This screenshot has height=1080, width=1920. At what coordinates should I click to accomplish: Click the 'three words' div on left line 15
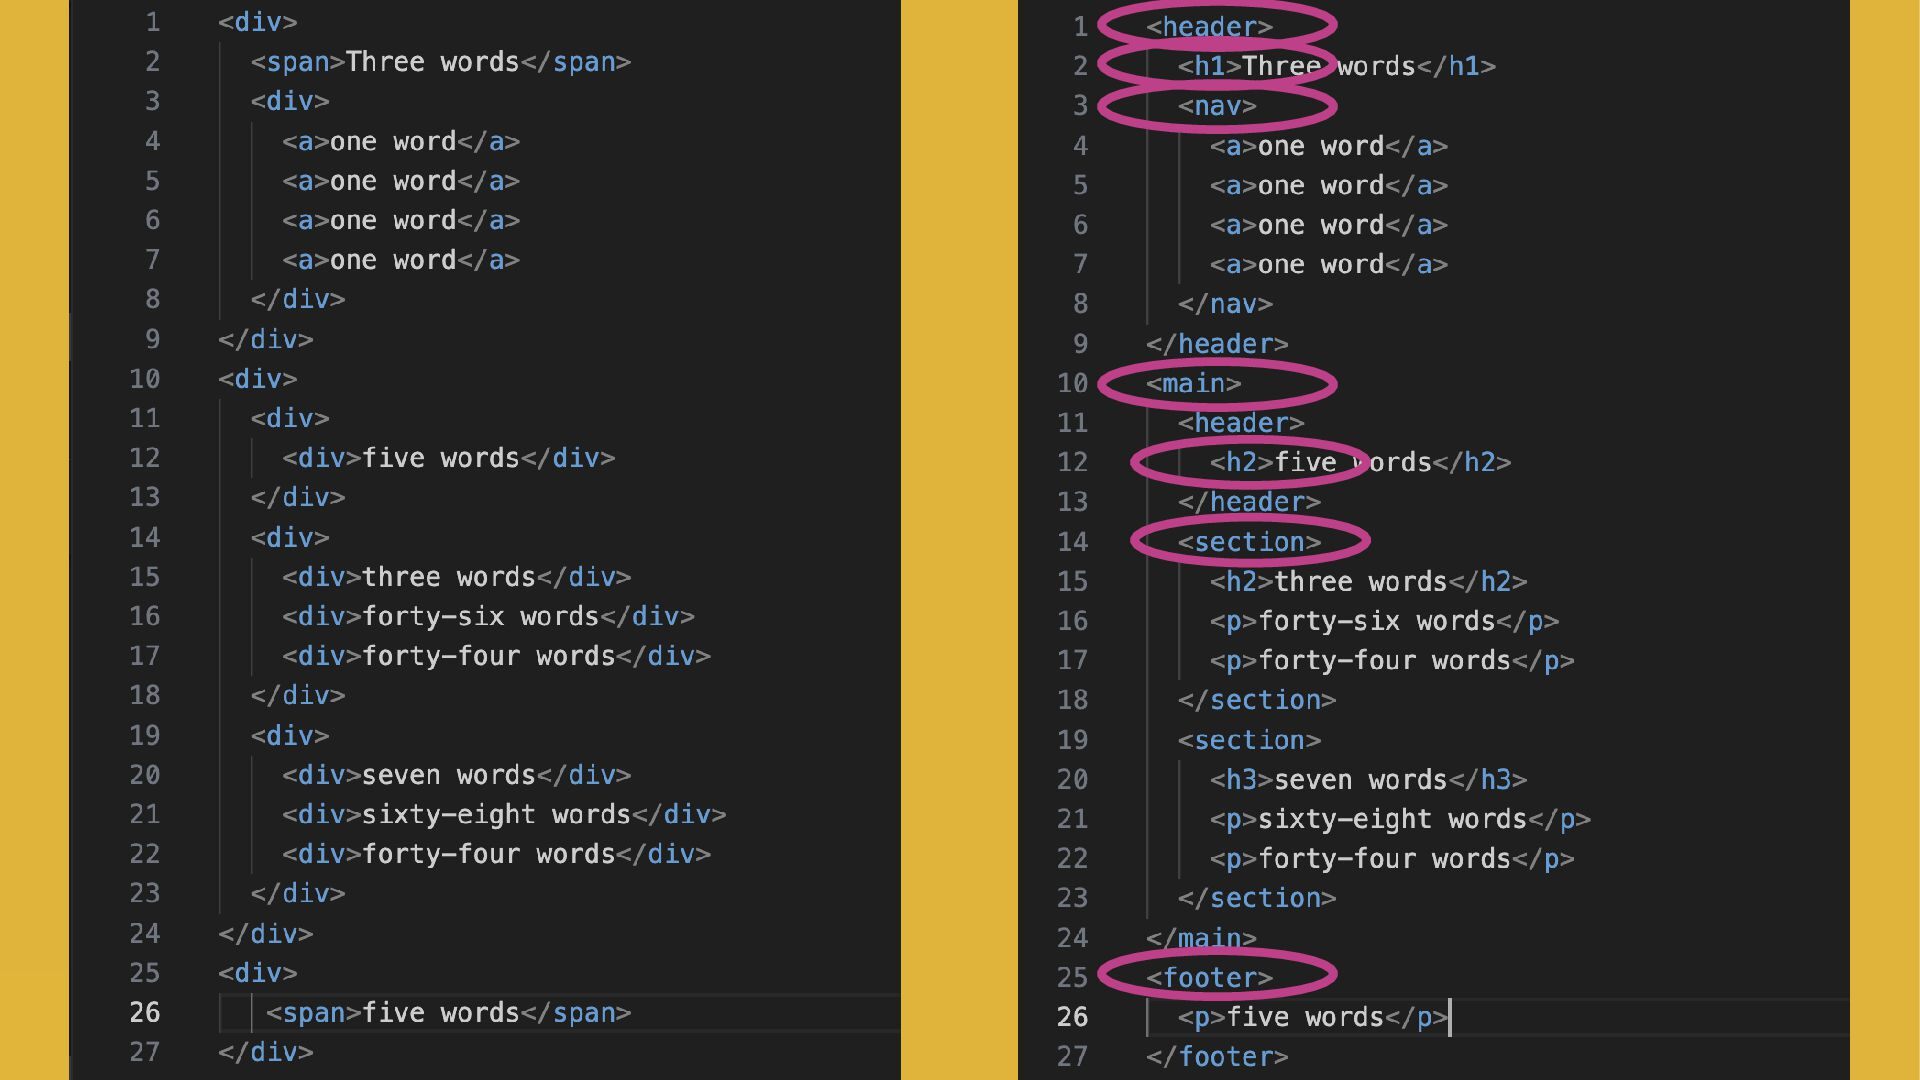pyautogui.click(x=456, y=577)
